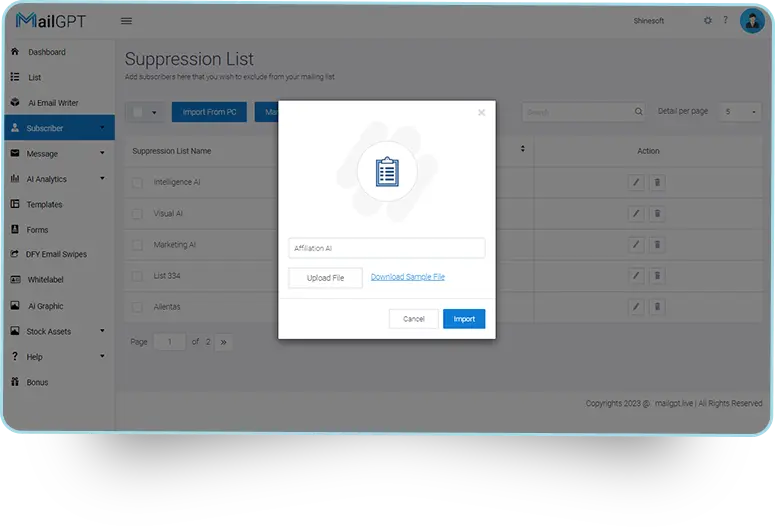Image resolution: width=775 pixels, height=527 pixels.
Task: Tick the Marketing AI row checkbox
Action: click(x=137, y=245)
